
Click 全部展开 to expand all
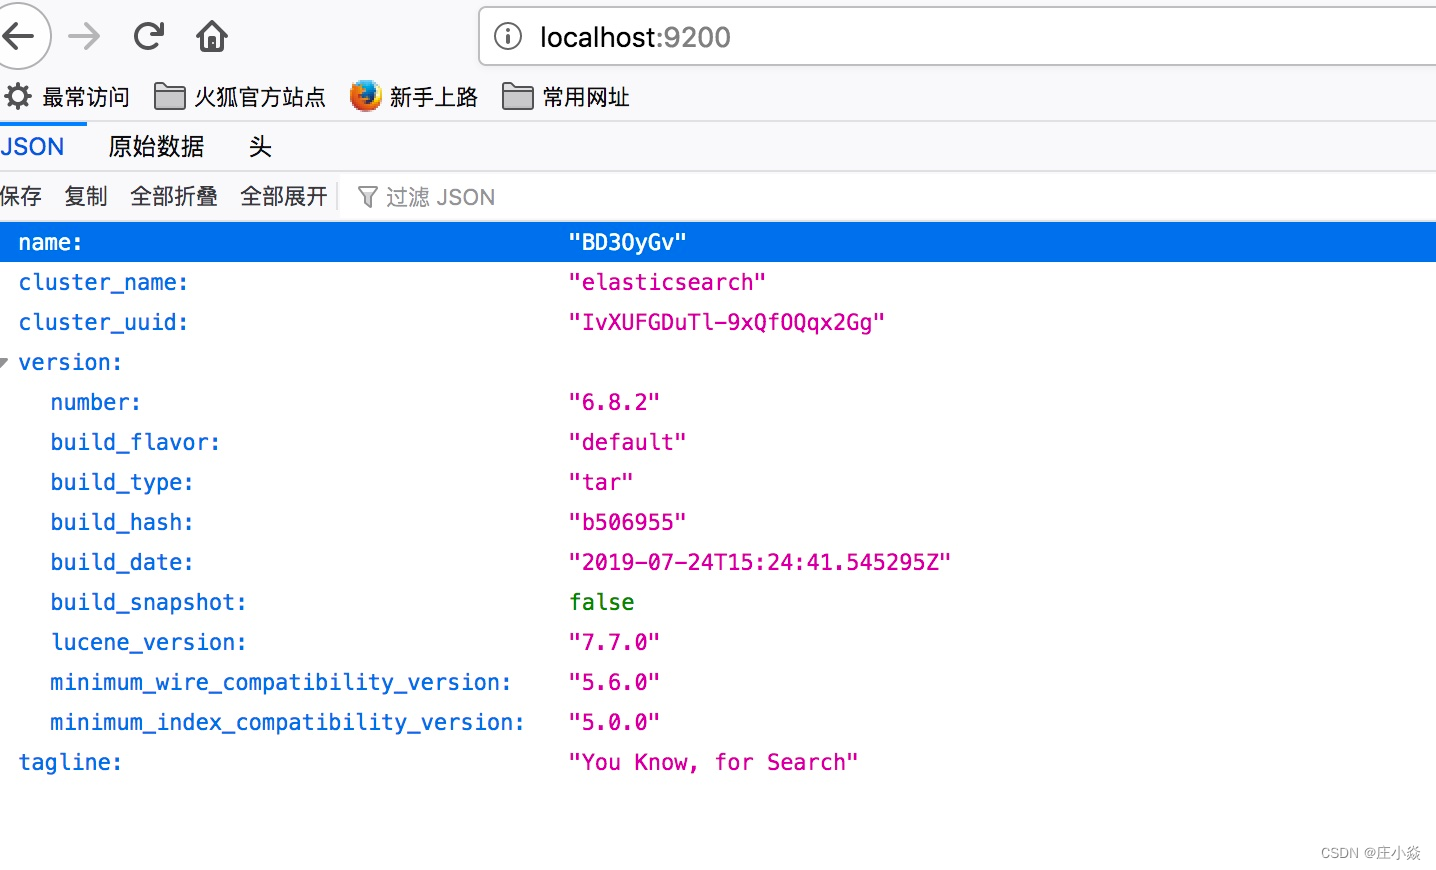tap(284, 196)
